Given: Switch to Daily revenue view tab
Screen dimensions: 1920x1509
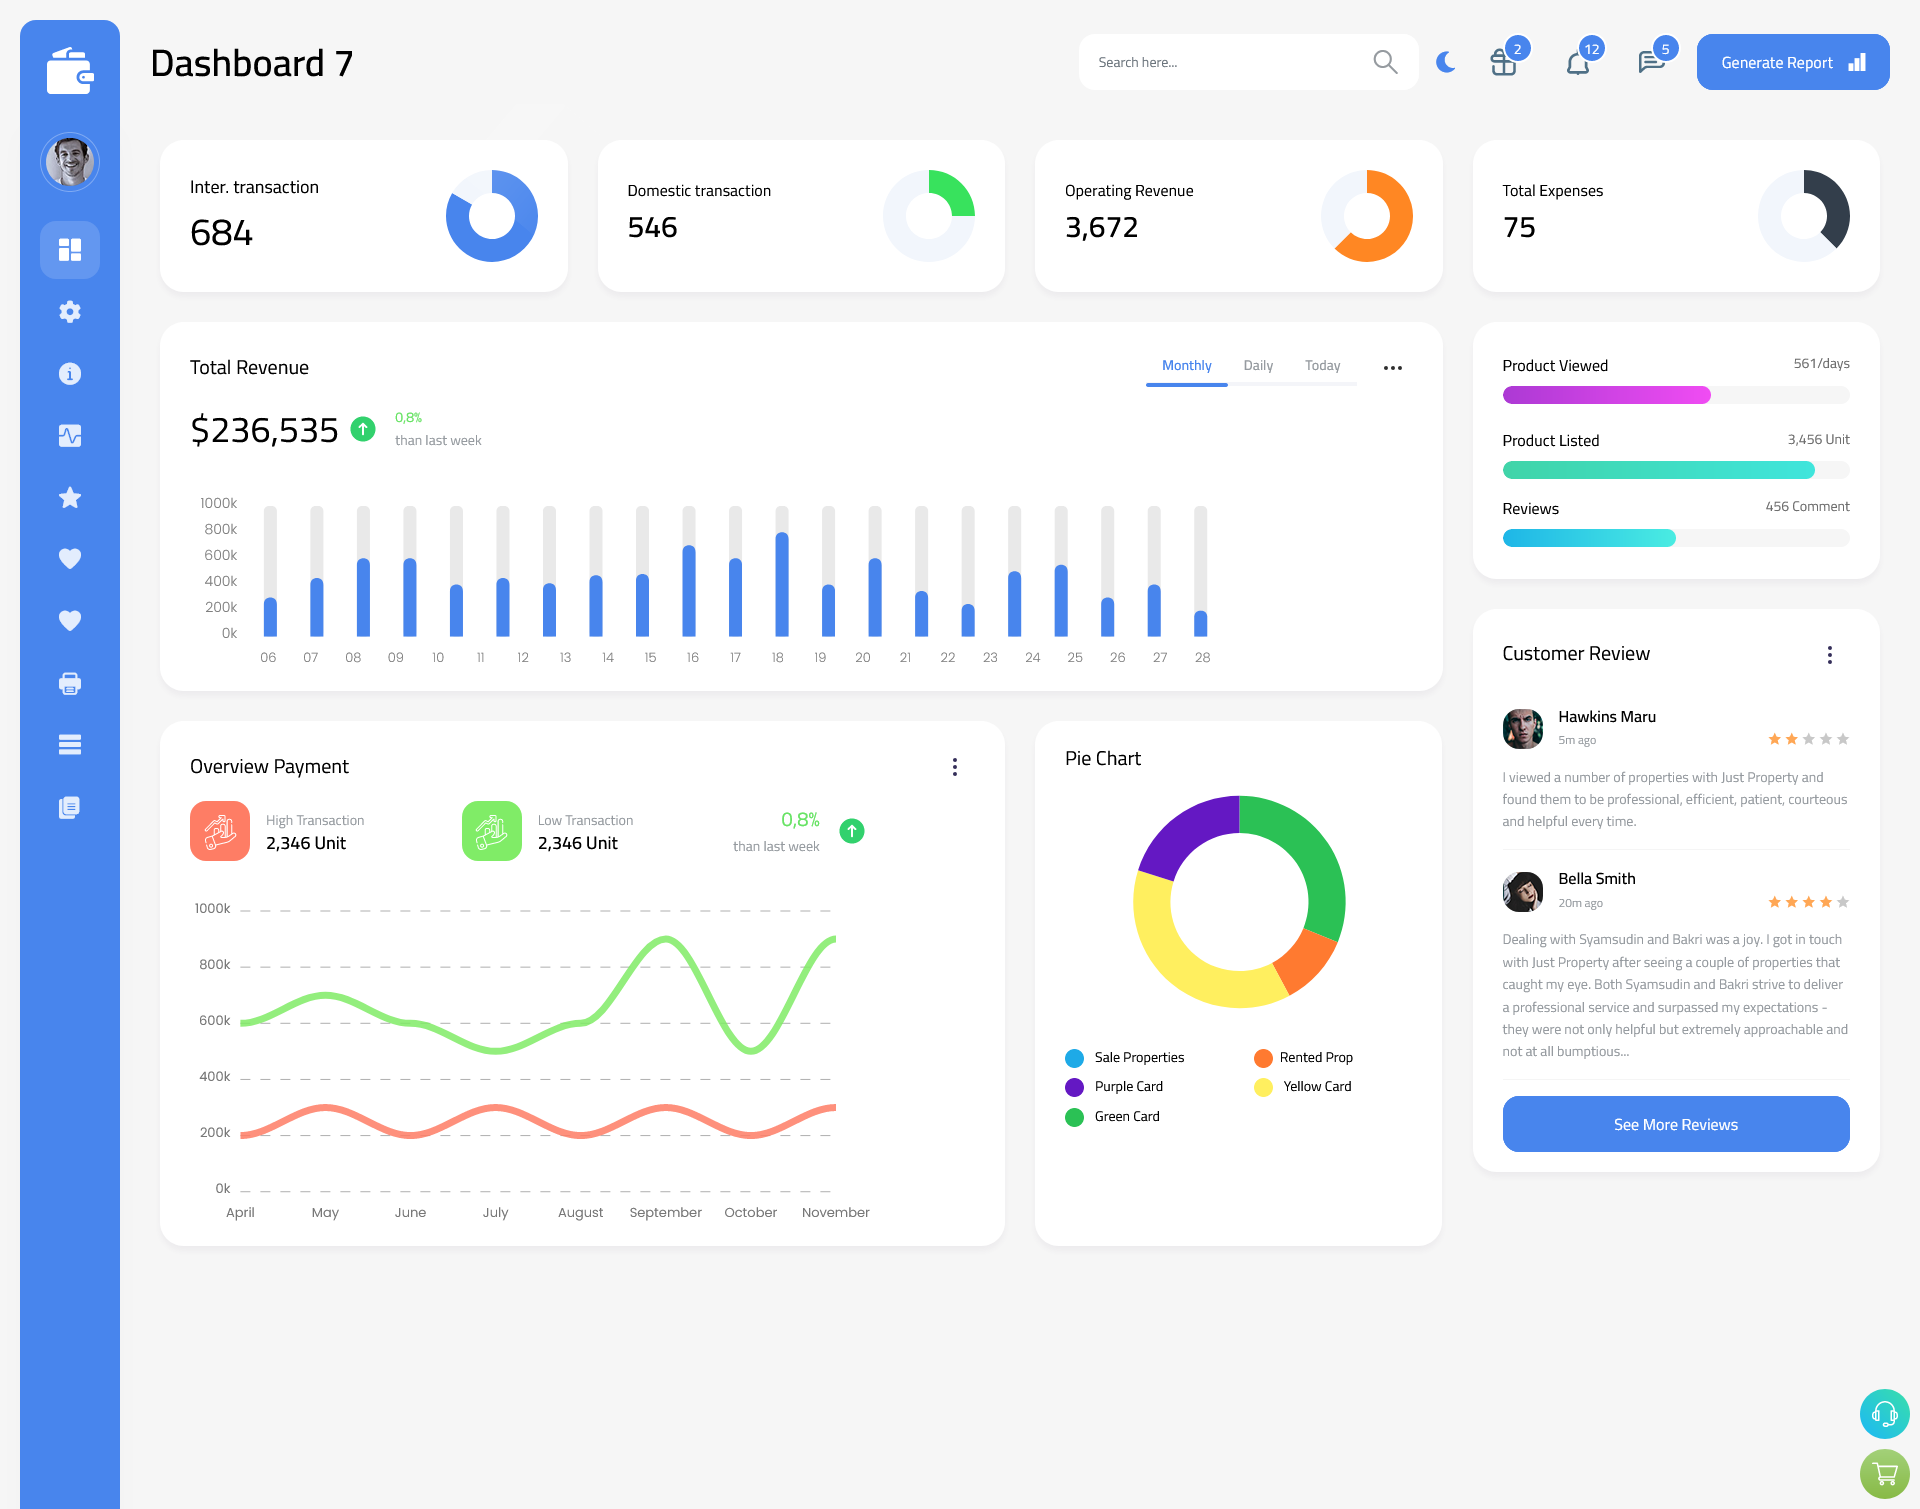Looking at the screenshot, I should (1258, 366).
